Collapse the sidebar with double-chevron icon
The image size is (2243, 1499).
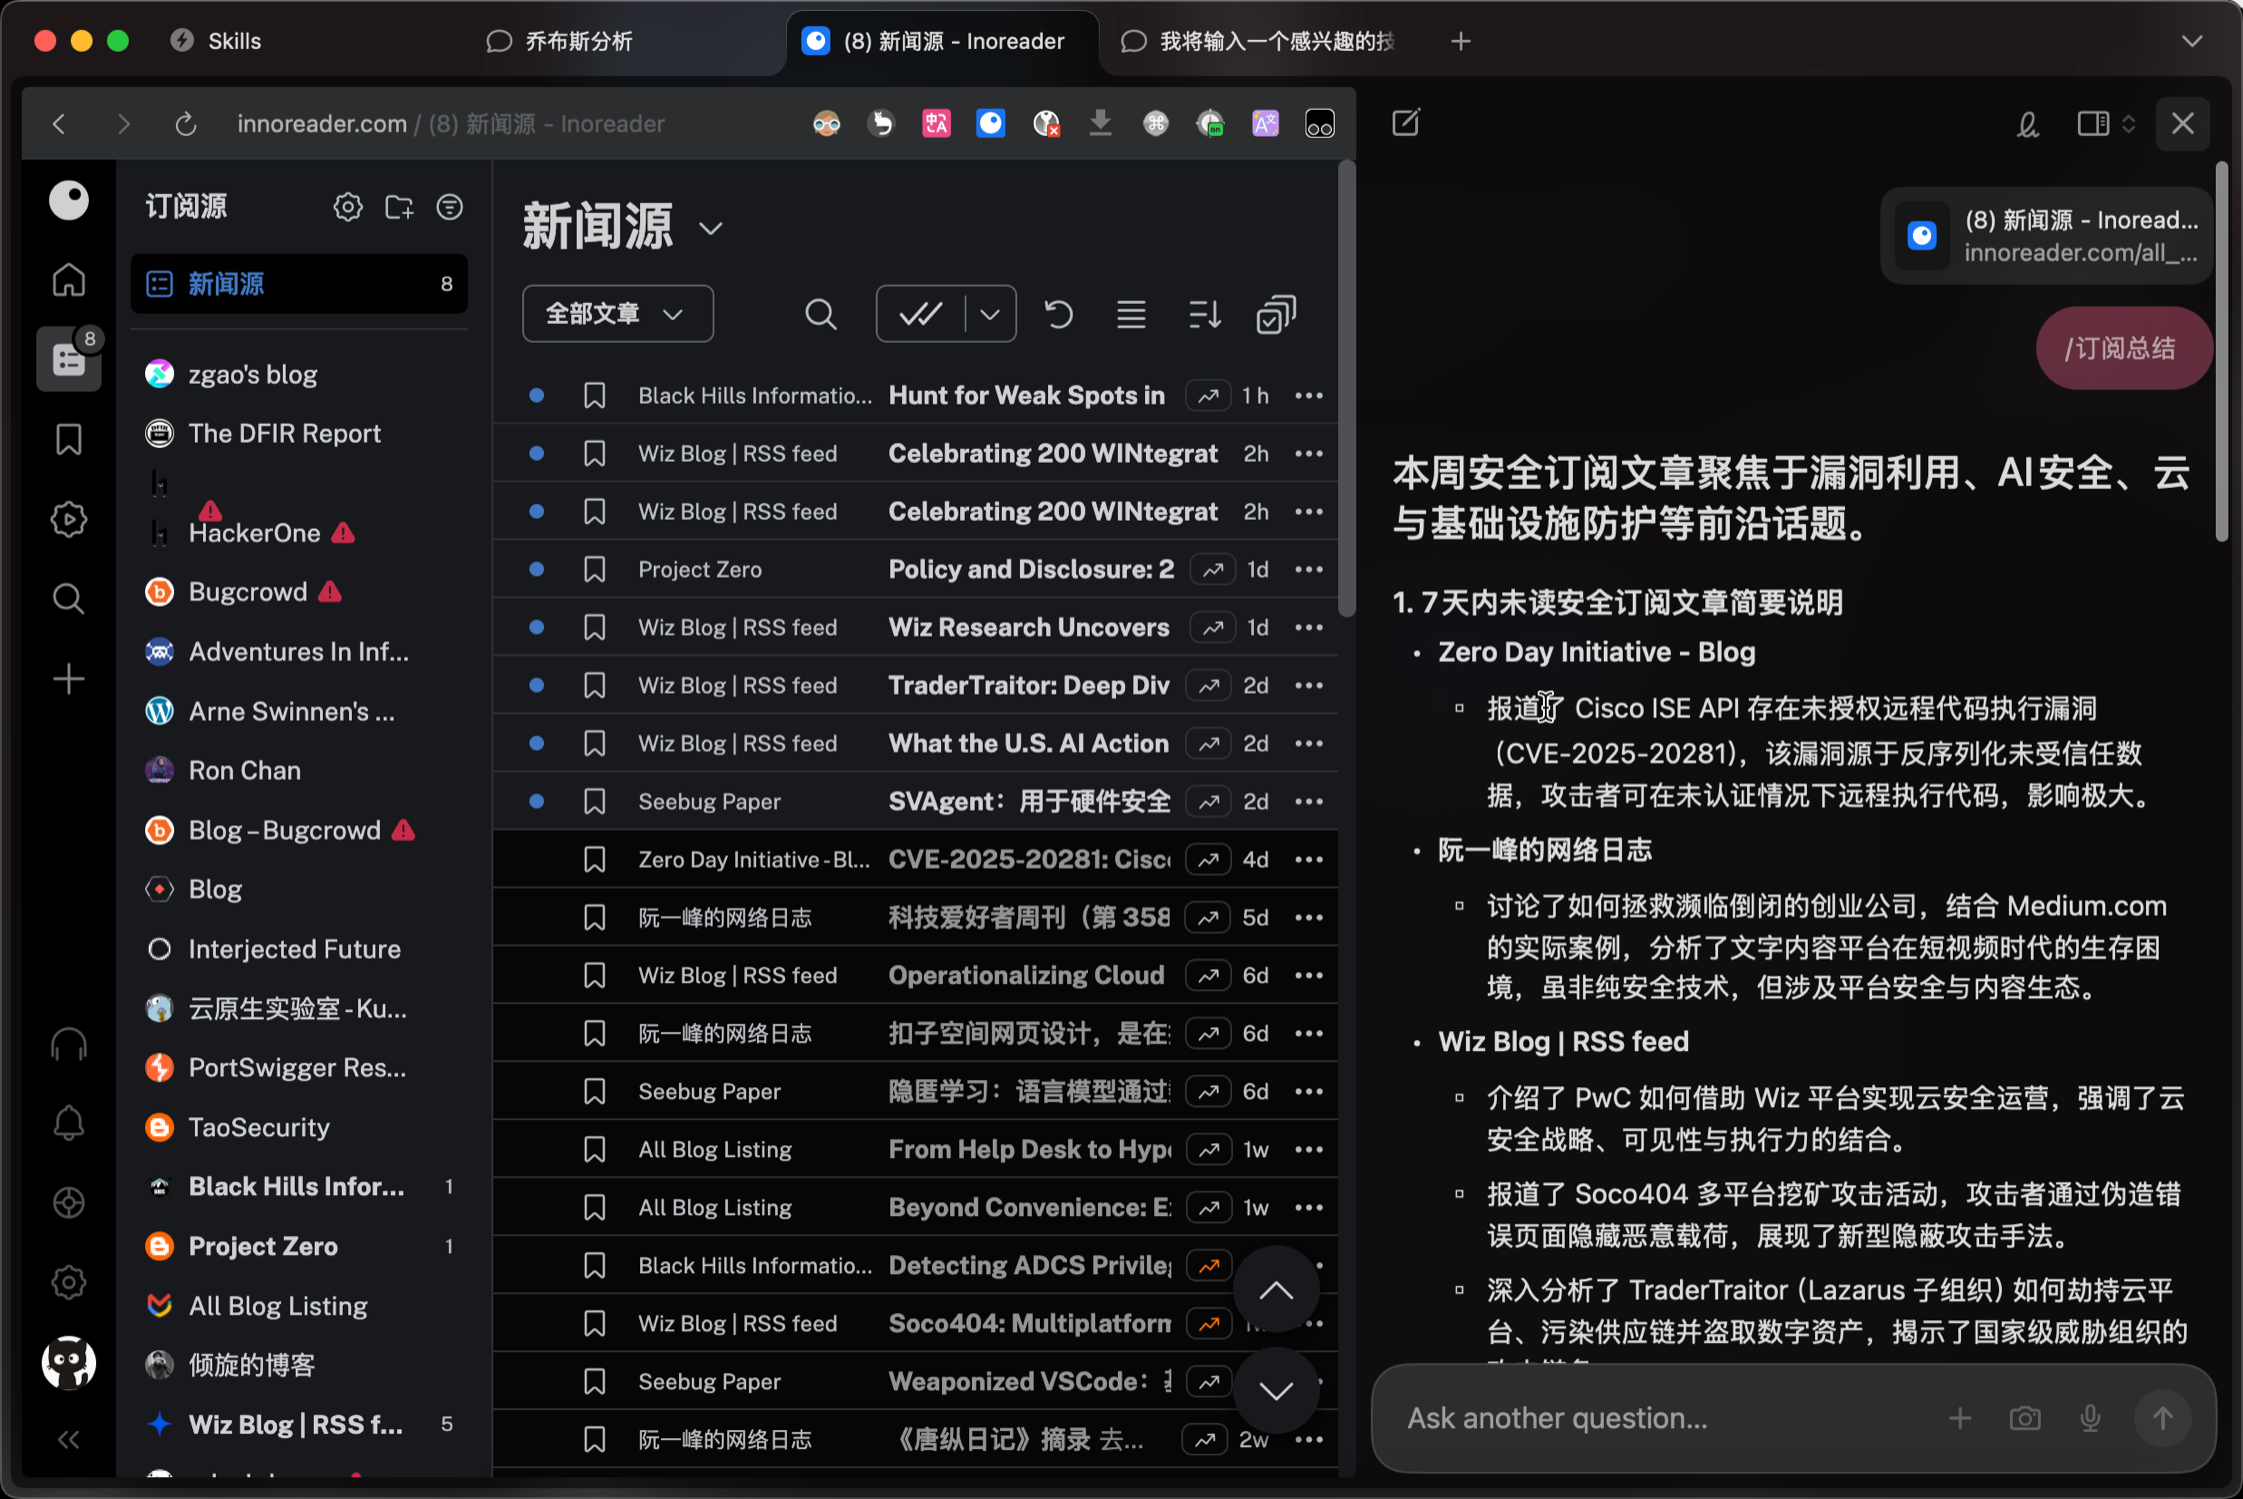(69, 1439)
